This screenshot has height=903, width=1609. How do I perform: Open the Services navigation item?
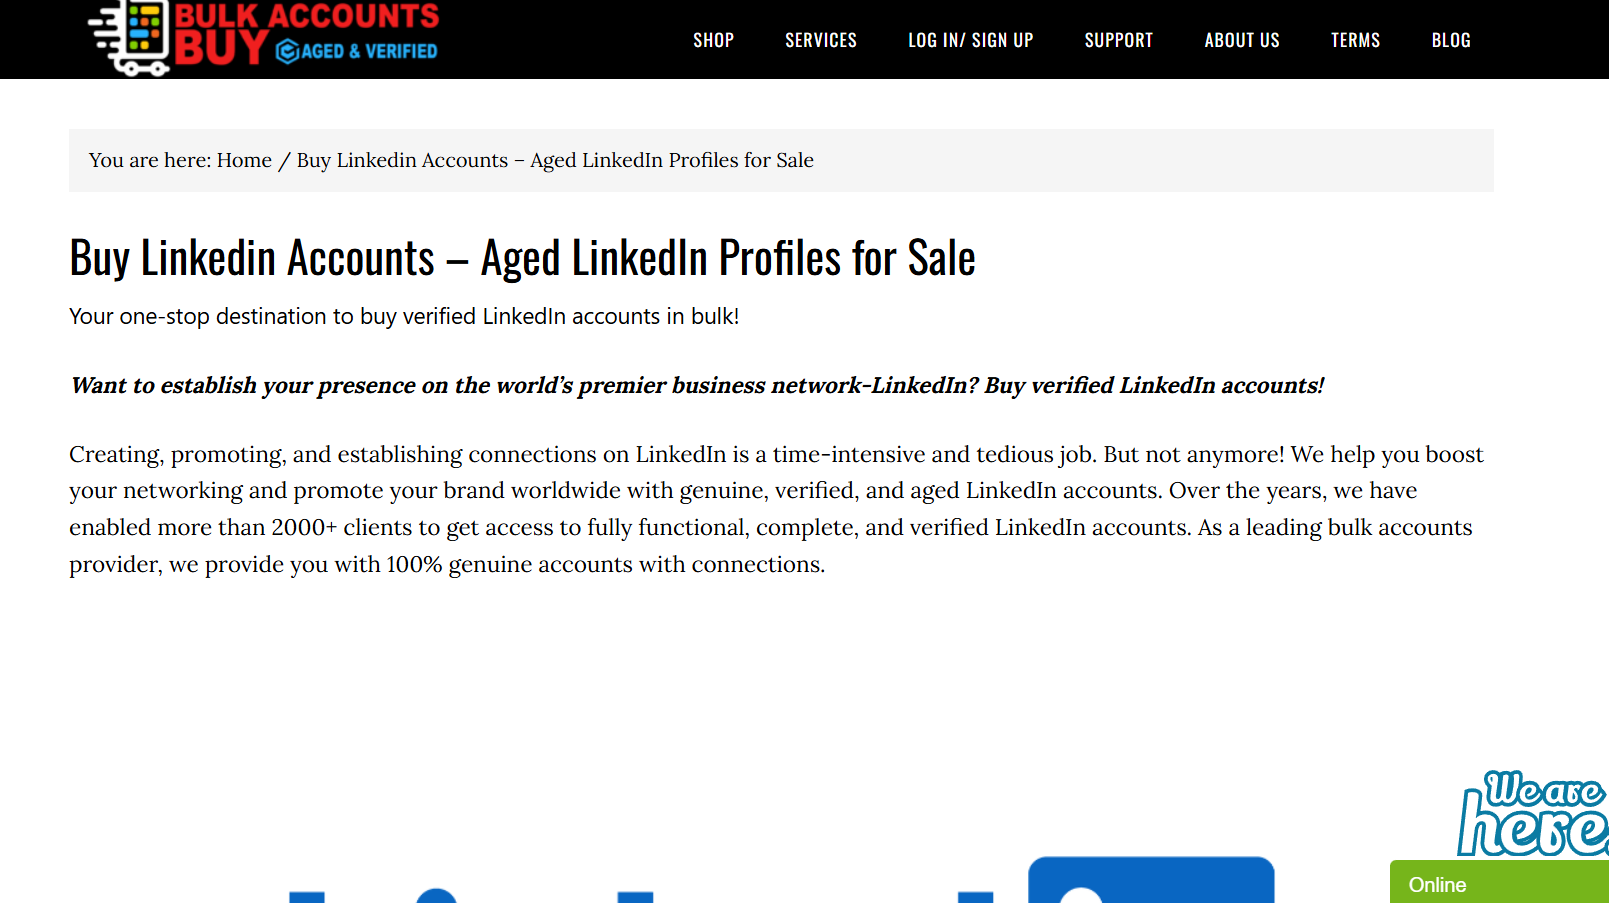pos(820,40)
